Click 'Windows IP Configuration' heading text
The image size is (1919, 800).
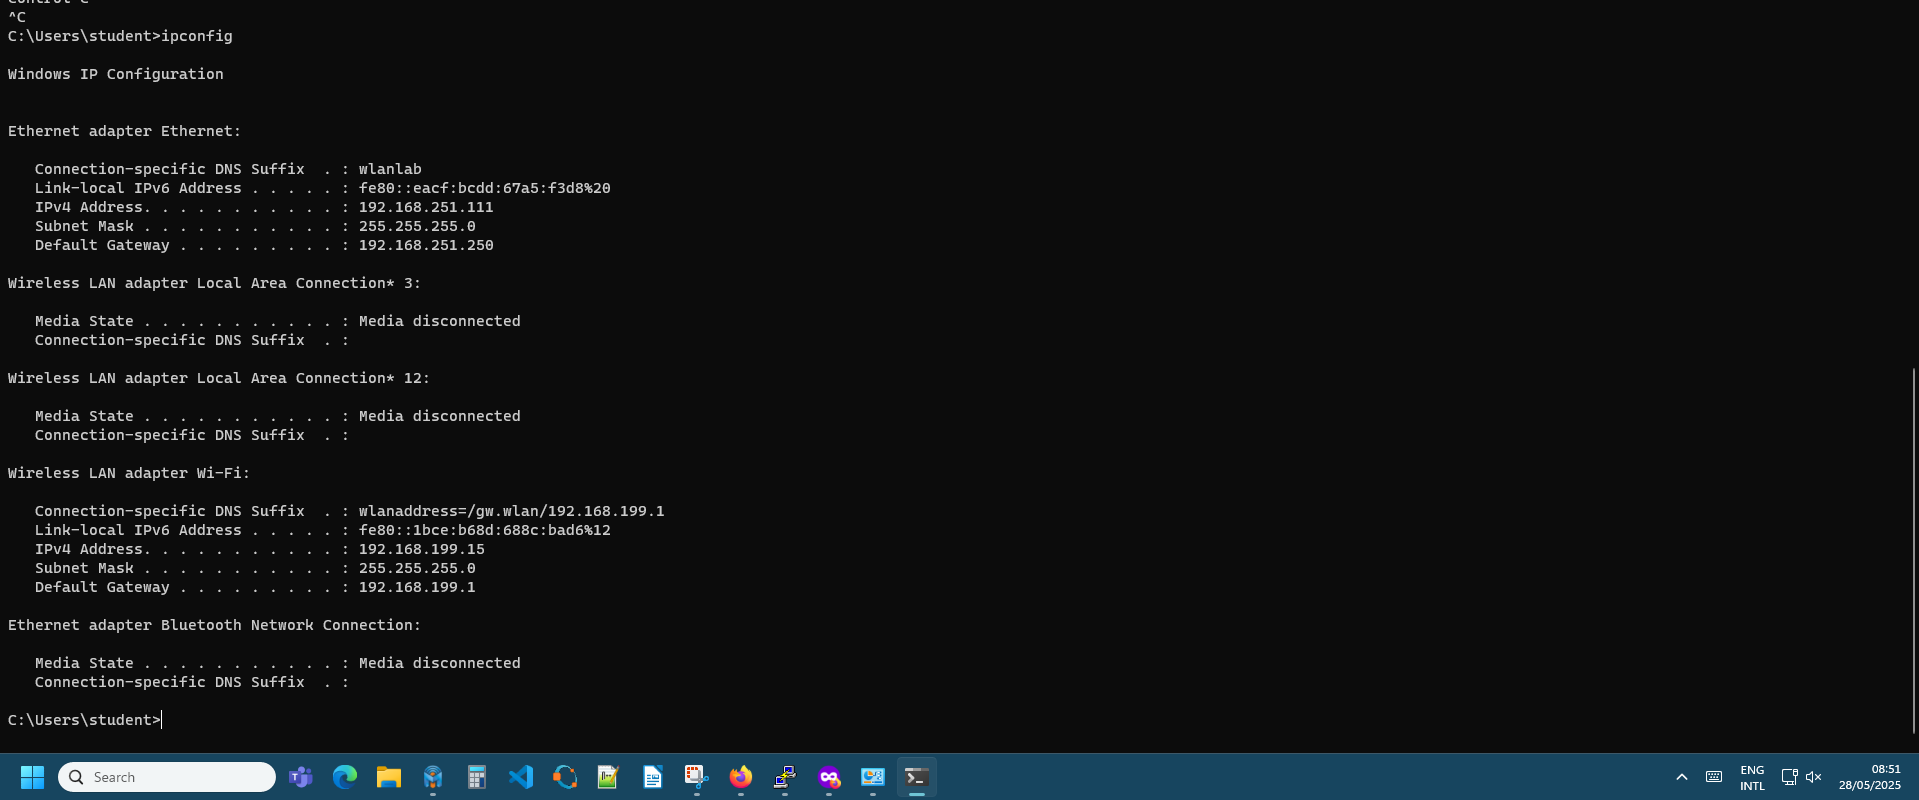point(116,74)
